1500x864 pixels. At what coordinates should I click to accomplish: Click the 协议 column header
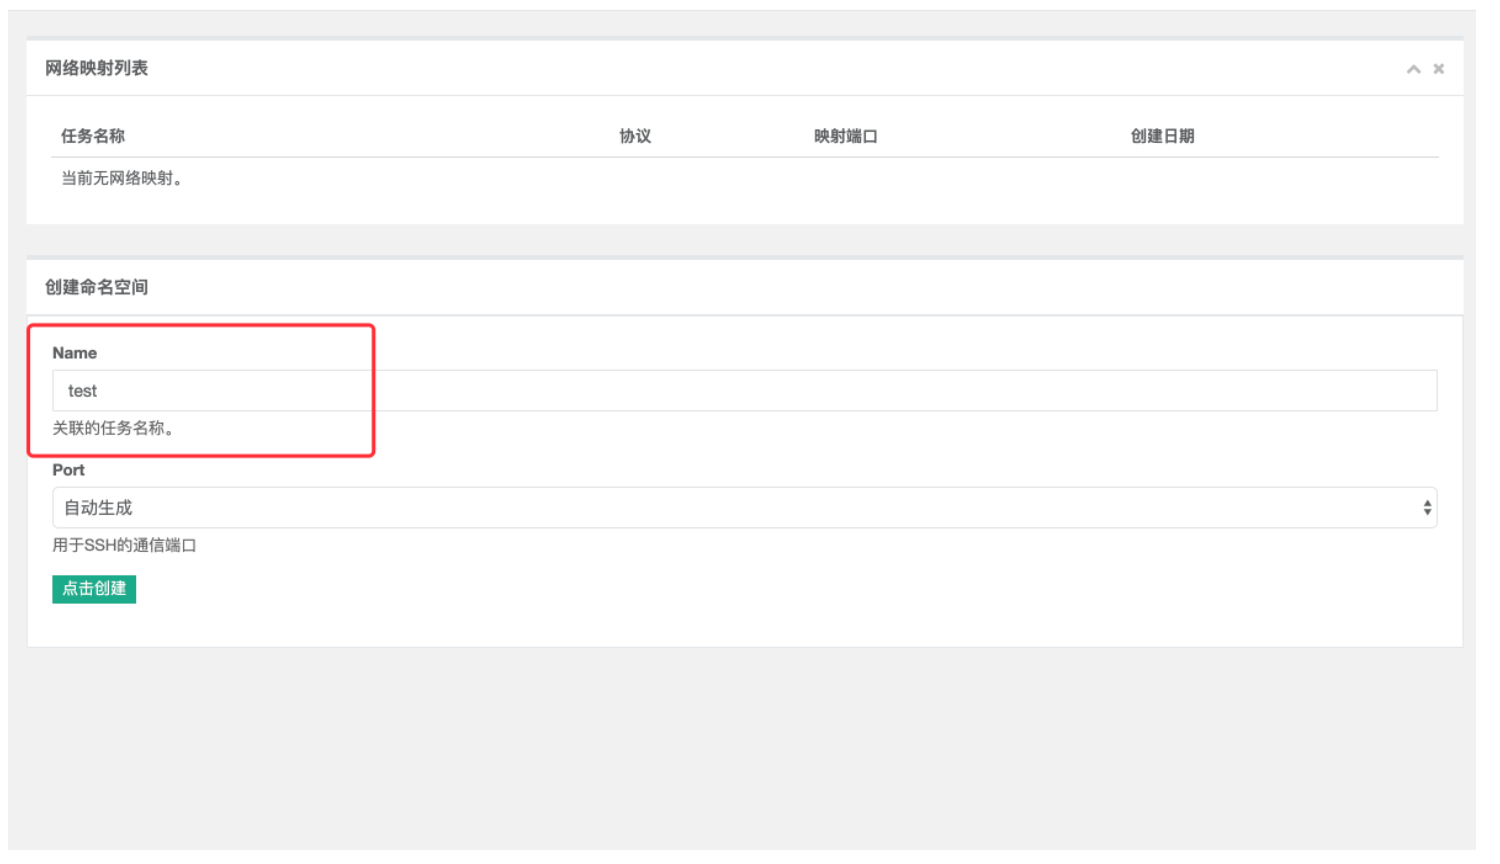[635, 136]
